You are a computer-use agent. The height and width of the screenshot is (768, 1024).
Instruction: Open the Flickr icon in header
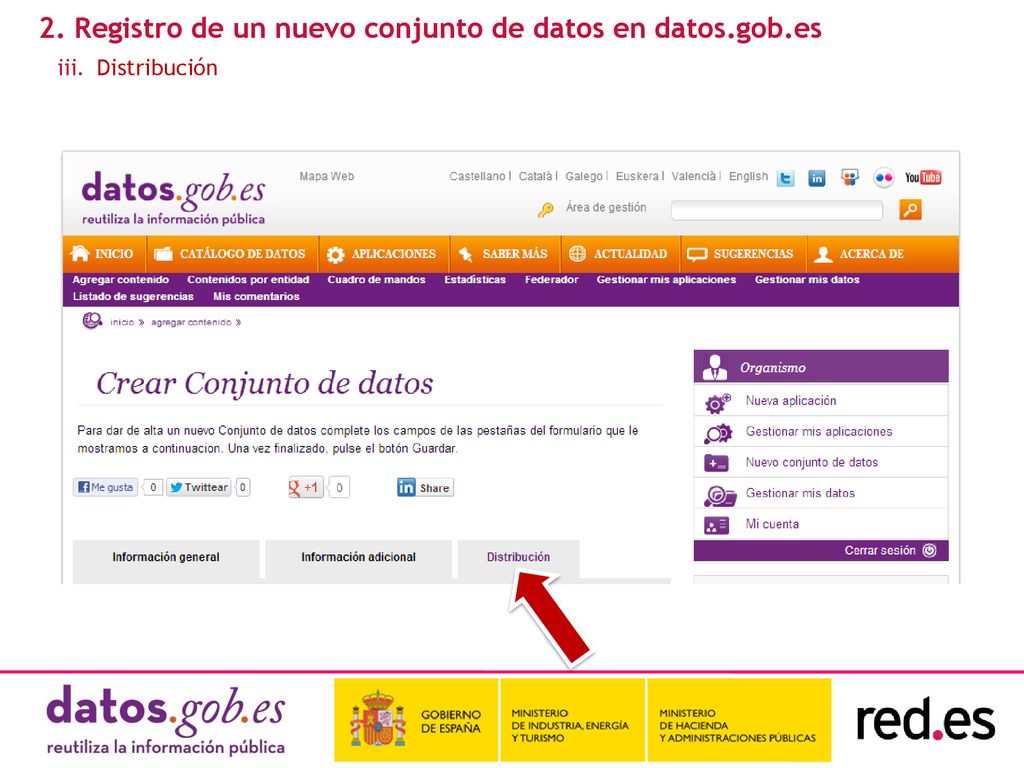click(x=884, y=178)
